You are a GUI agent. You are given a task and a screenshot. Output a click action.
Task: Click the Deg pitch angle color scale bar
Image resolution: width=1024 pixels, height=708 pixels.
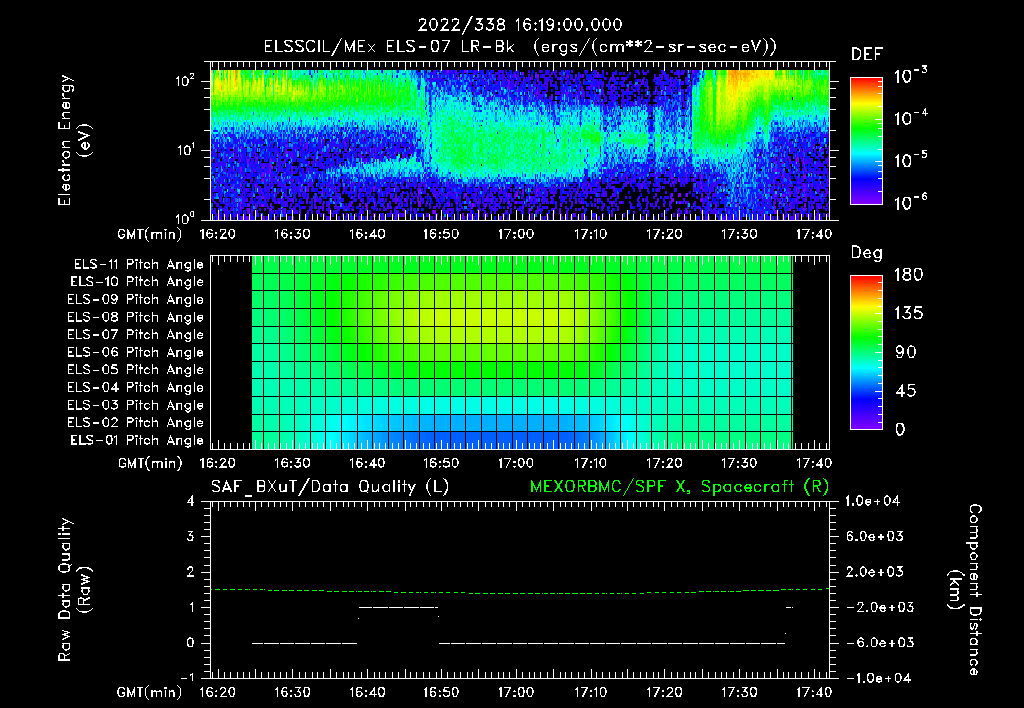click(867, 352)
